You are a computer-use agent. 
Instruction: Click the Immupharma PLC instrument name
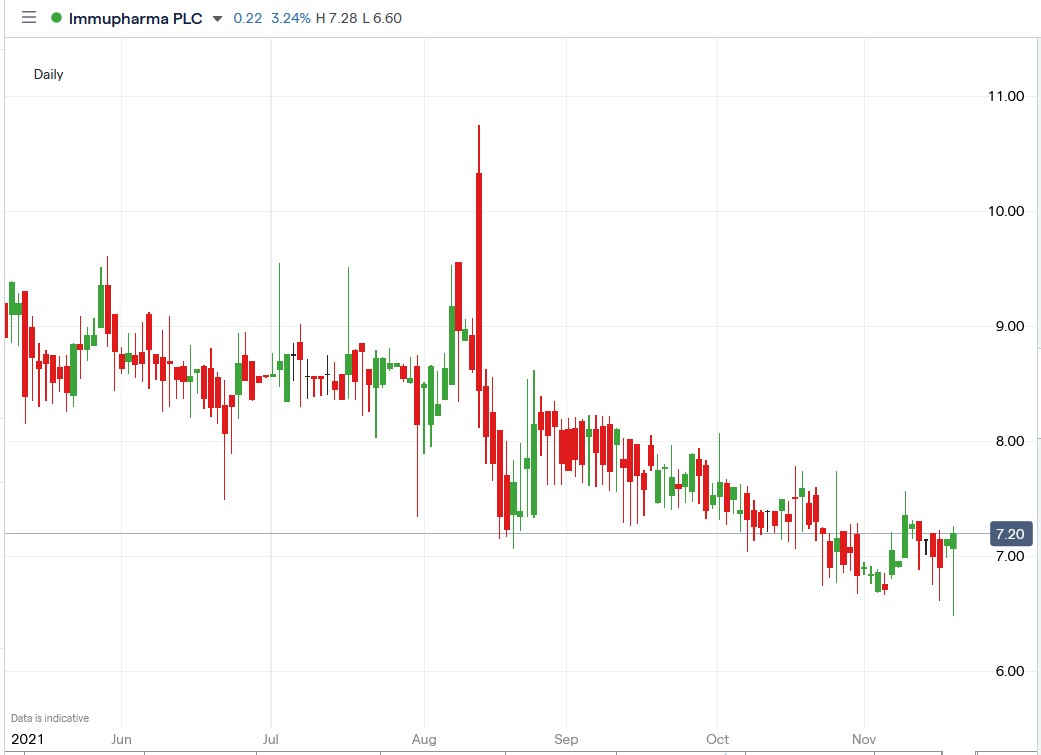135,17
